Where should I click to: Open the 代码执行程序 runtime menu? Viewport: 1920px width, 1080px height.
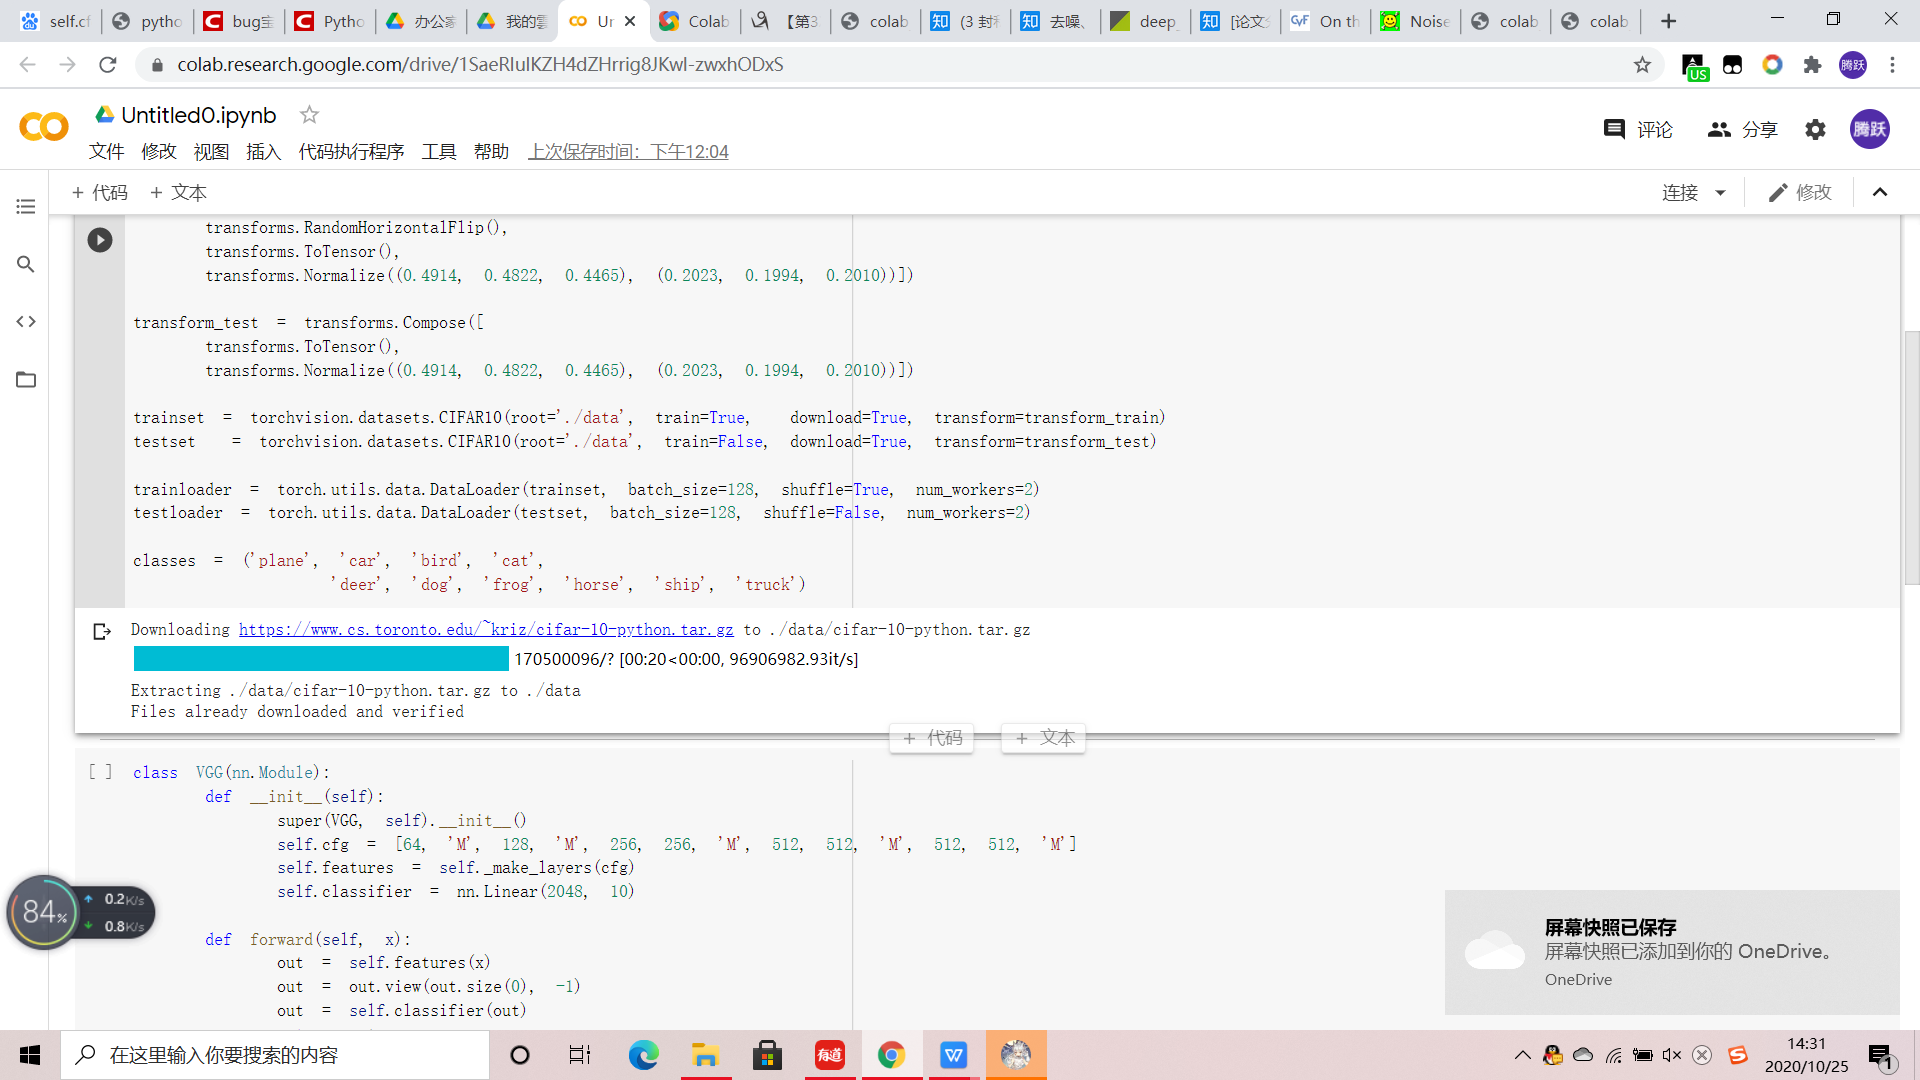click(351, 151)
